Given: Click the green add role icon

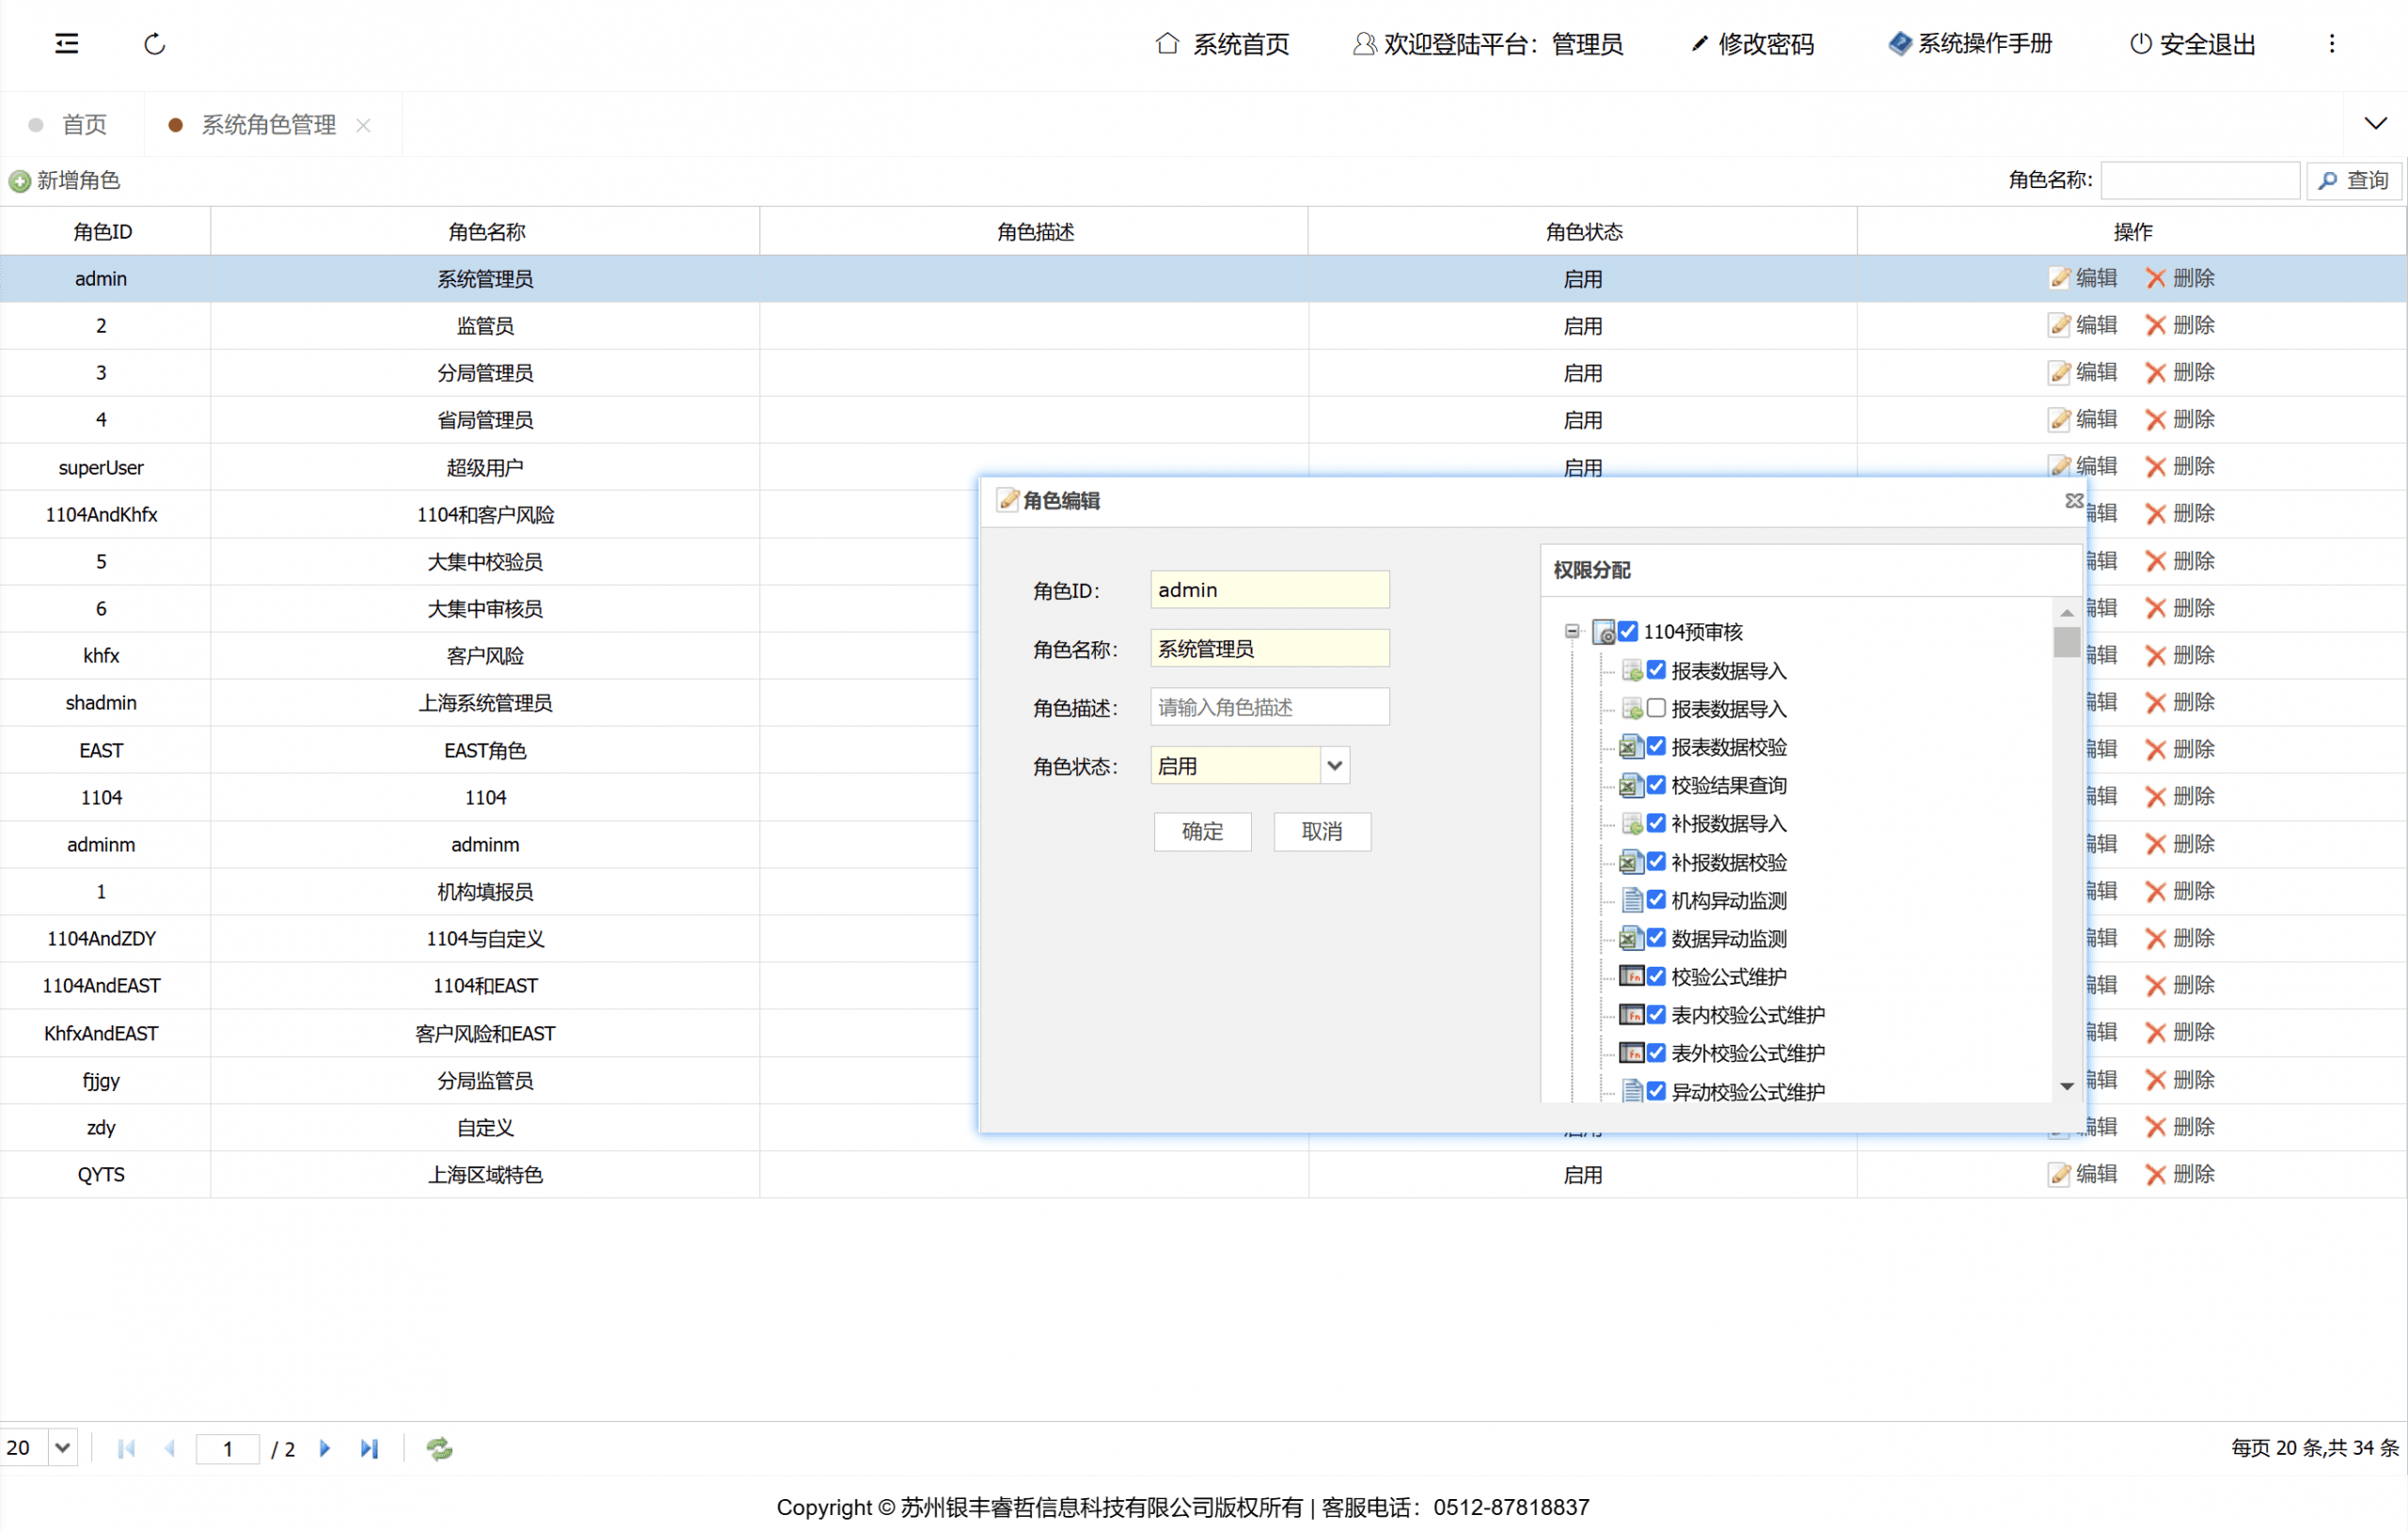Looking at the screenshot, I should pyautogui.click(x=20, y=181).
